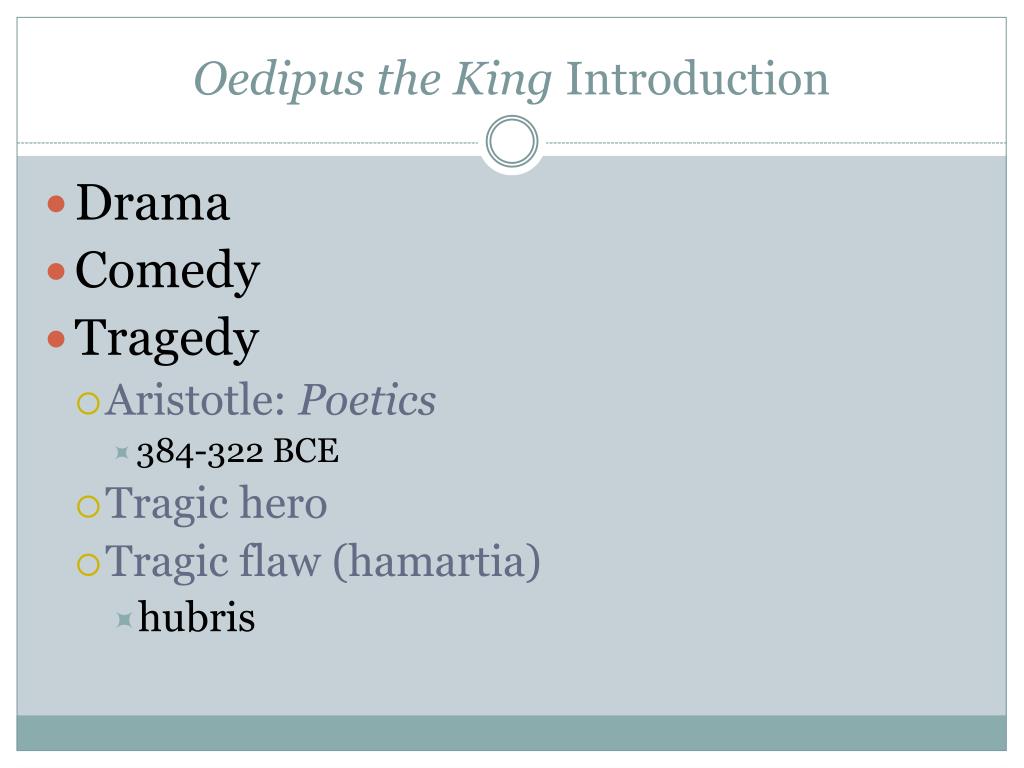Click the yellow ring bullet beside Tragic hero
This screenshot has width=1024, height=768.
coord(88,506)
